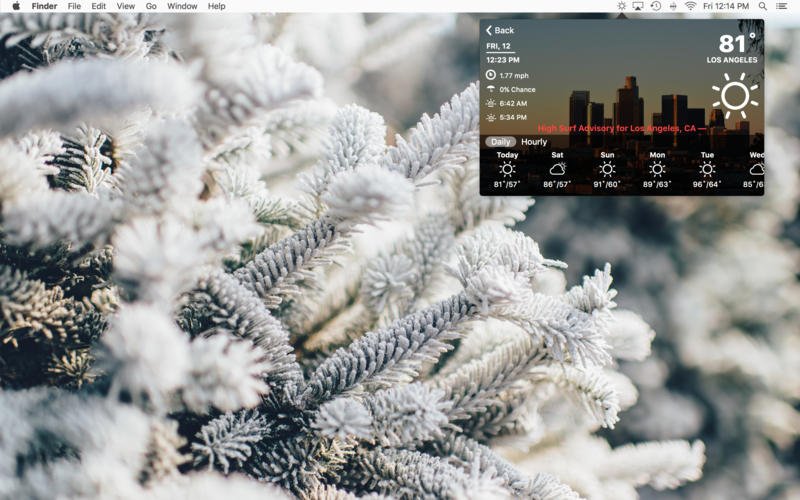Open Notification Center list icon
Image resolution: width=800 pixels, height=500 pixels.
tap(781, 6)
